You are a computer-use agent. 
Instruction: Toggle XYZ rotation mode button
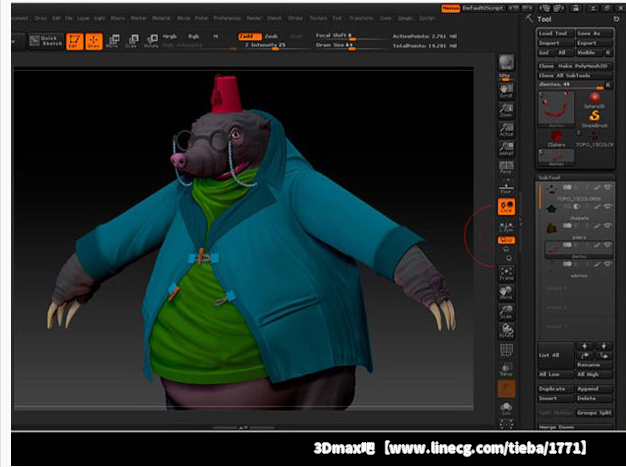coord(506,240)
